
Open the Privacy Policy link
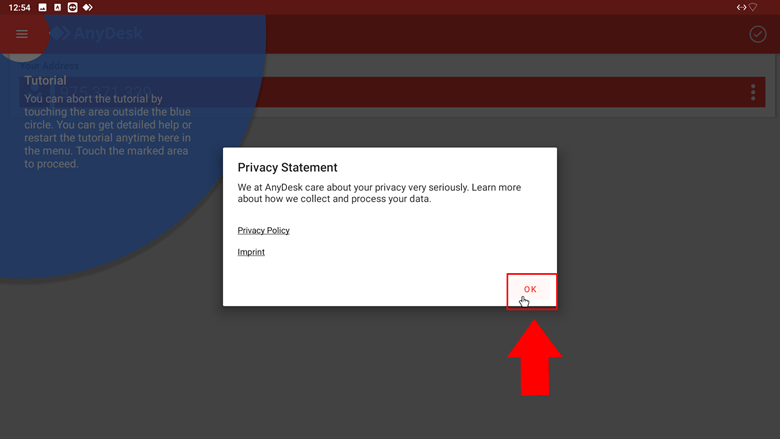click(x=263, y=230)
